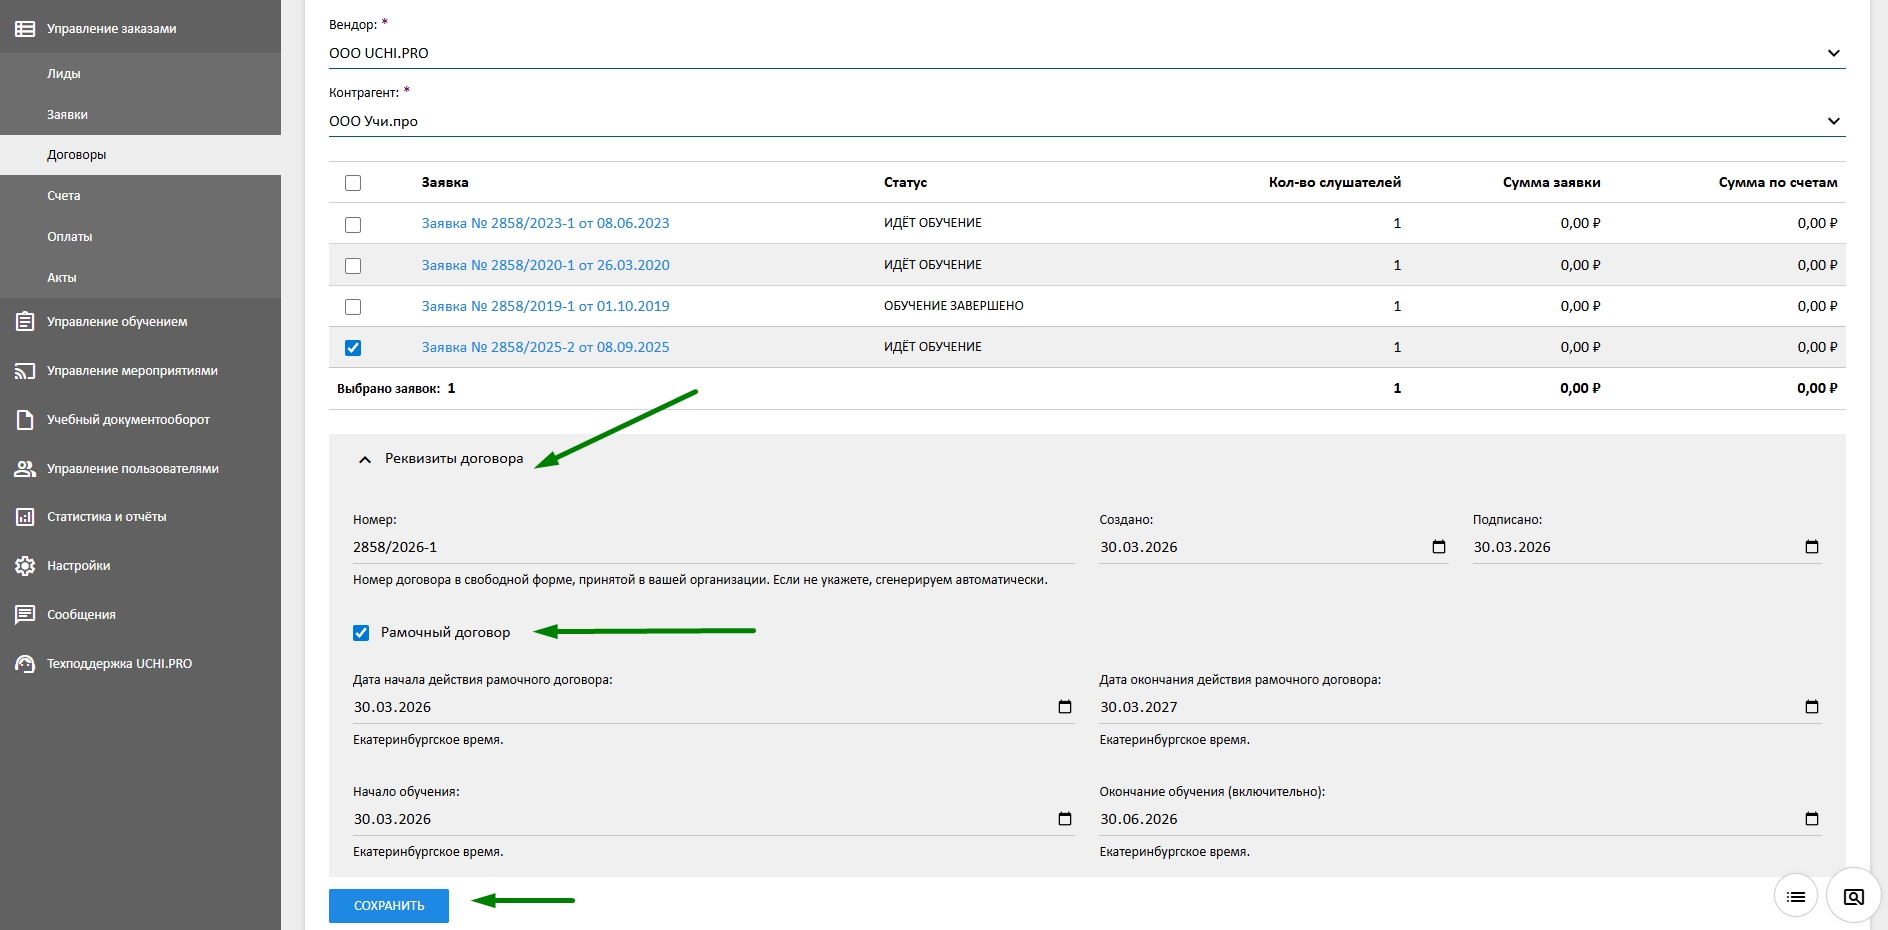Uncheck the Рамочный договор checkbox
Viewport: 1888px width, 930px height.
(361, 633)
